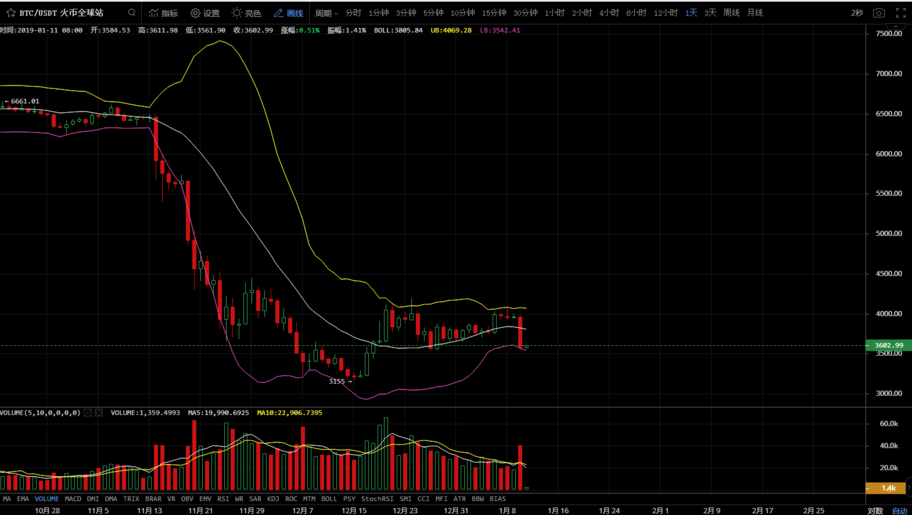912x515 pixels.
Task: Show the DMA indicator
Action: (111, 499)
